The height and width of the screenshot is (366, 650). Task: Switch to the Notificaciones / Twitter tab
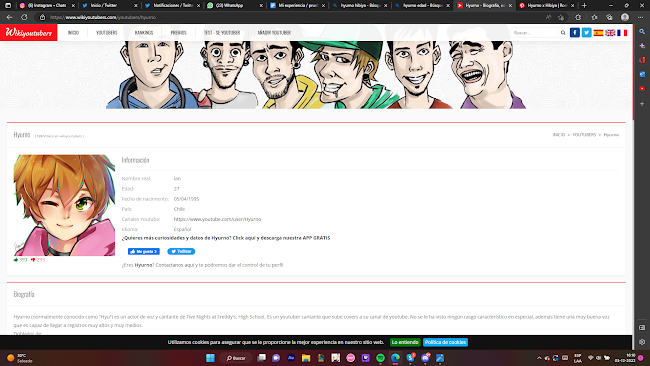tap(172, 5)
